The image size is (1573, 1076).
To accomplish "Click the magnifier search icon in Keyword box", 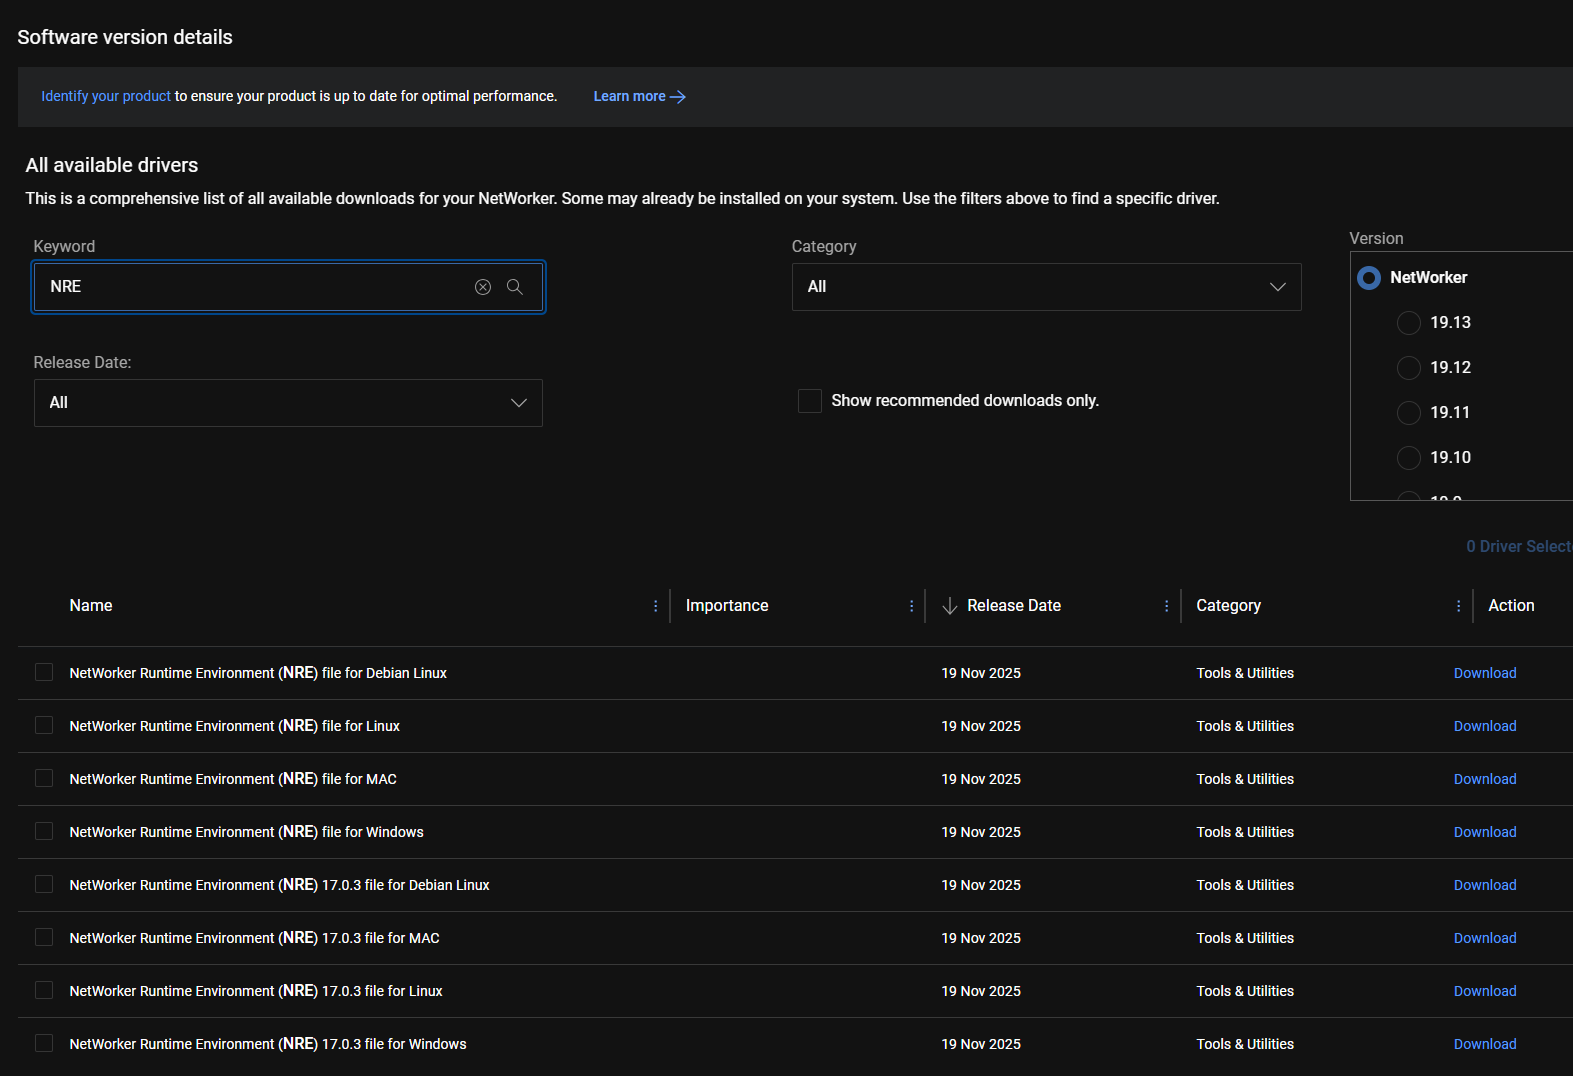I will [x=515, y=287].
